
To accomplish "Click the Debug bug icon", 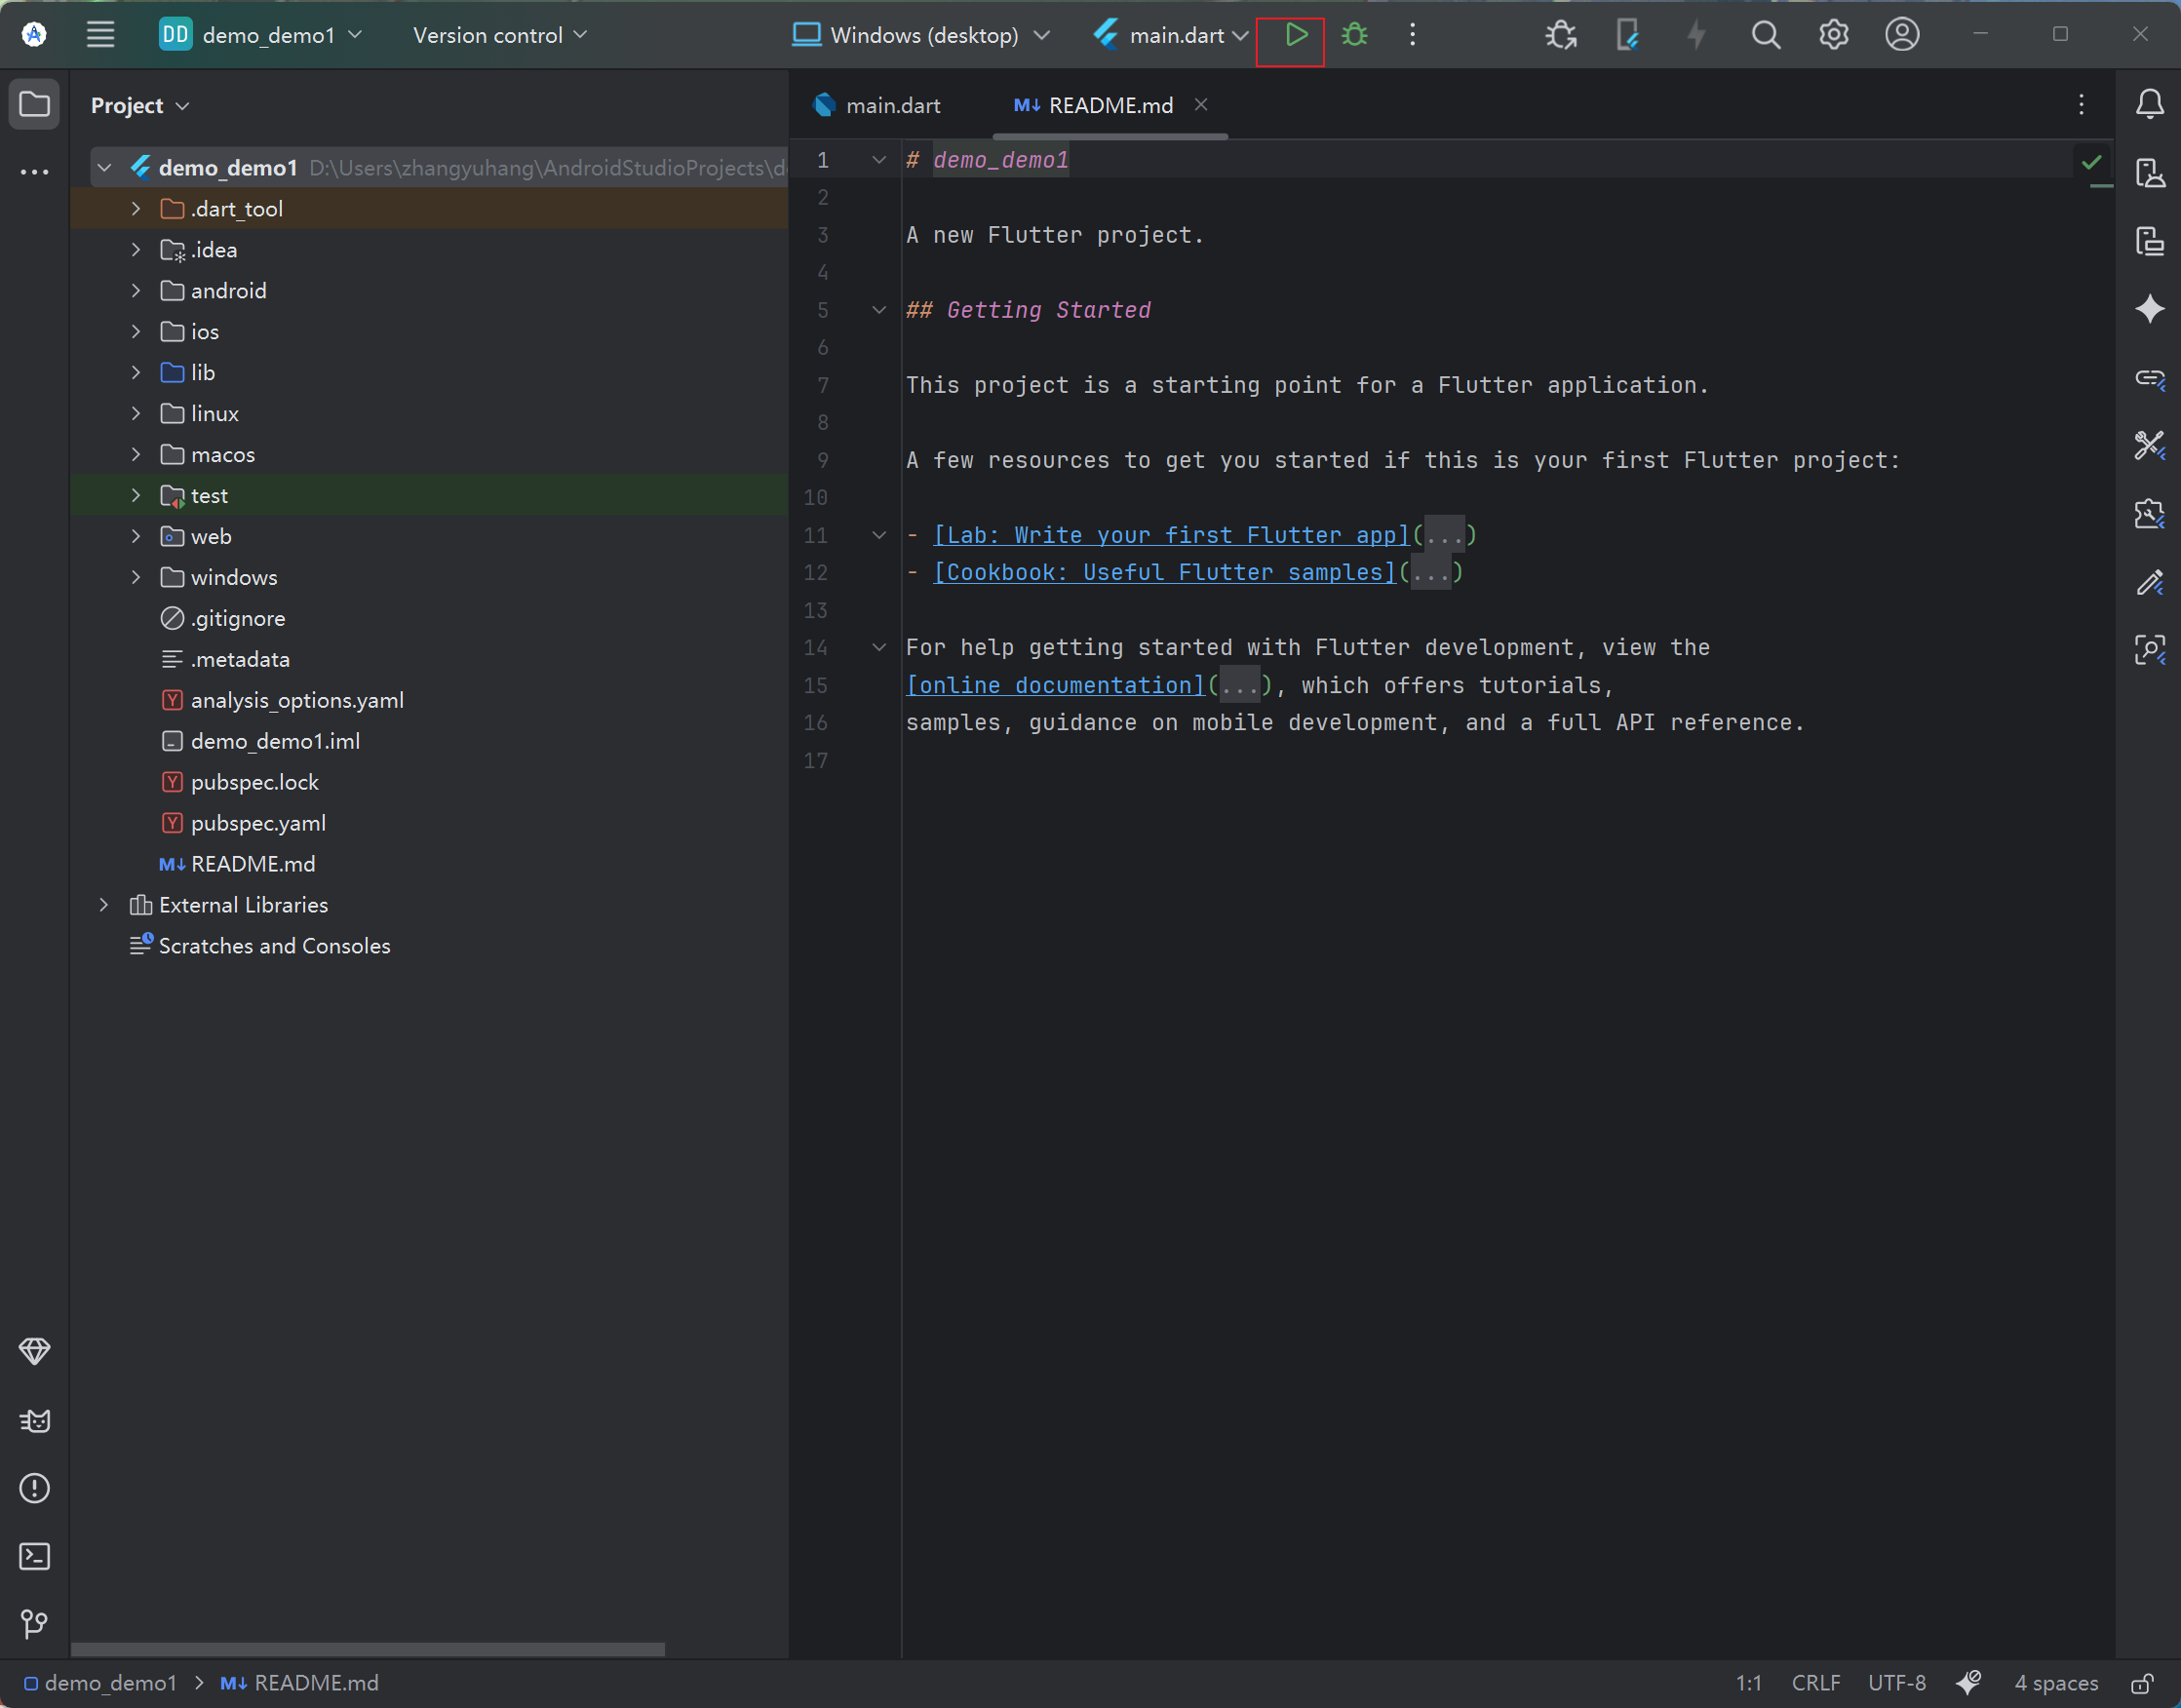I will pos(1354,35).
